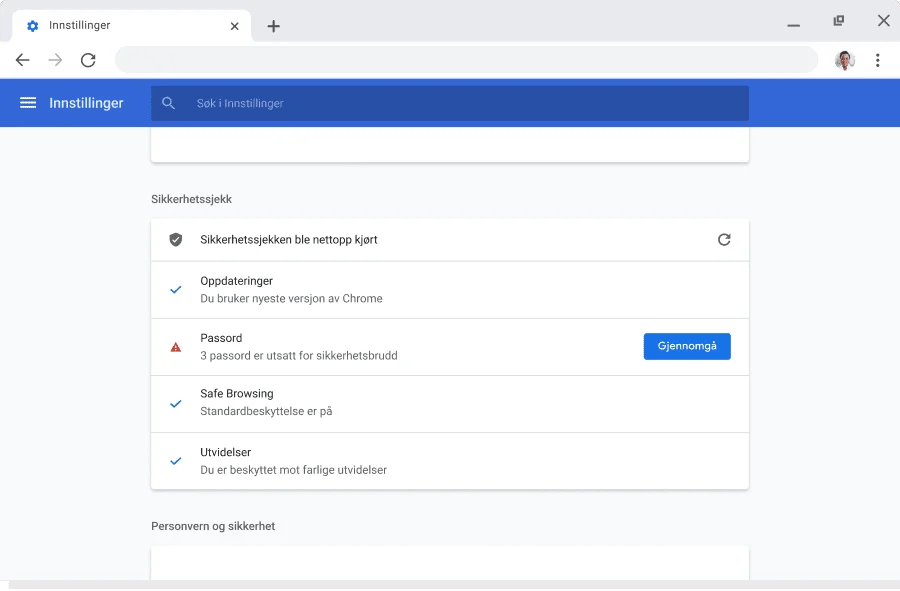Open the Utvidelser row

coord(450,461)
